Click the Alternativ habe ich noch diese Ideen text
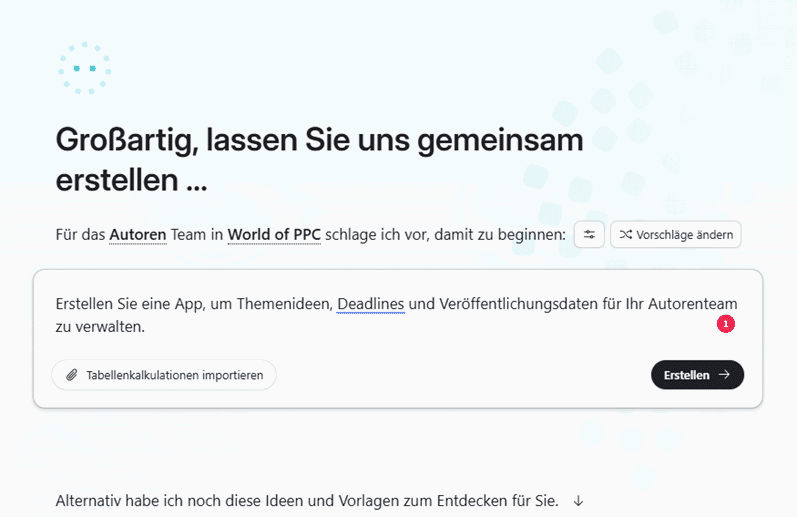Viewport: 797px width, 517px height. (220, 500)
